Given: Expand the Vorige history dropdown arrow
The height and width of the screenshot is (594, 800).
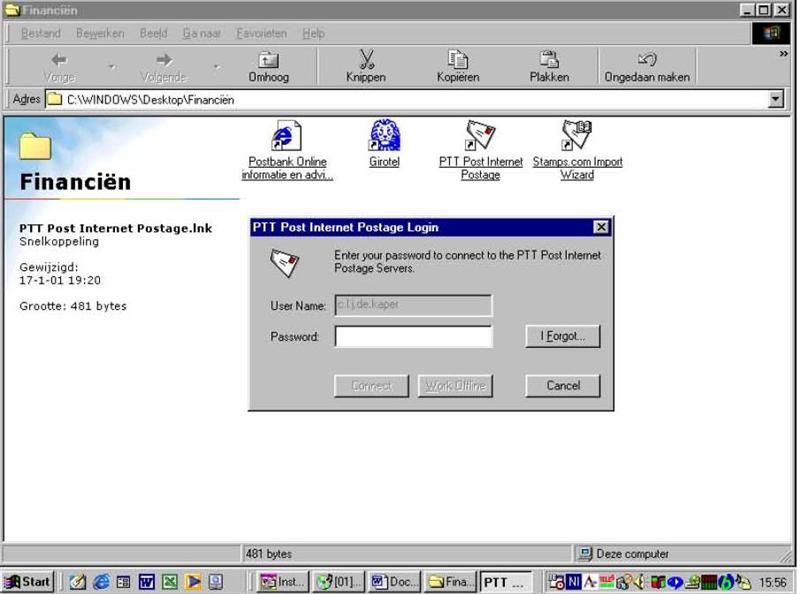Looking at the screenshot, I should pyautogui.click(x=112, y=67).
